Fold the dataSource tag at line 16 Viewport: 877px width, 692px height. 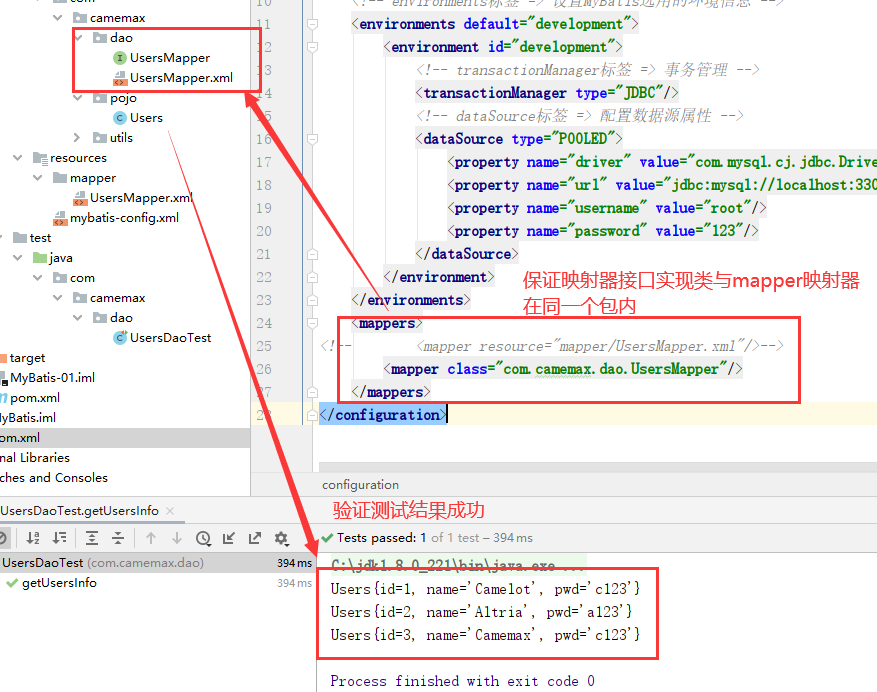point(313,139)
